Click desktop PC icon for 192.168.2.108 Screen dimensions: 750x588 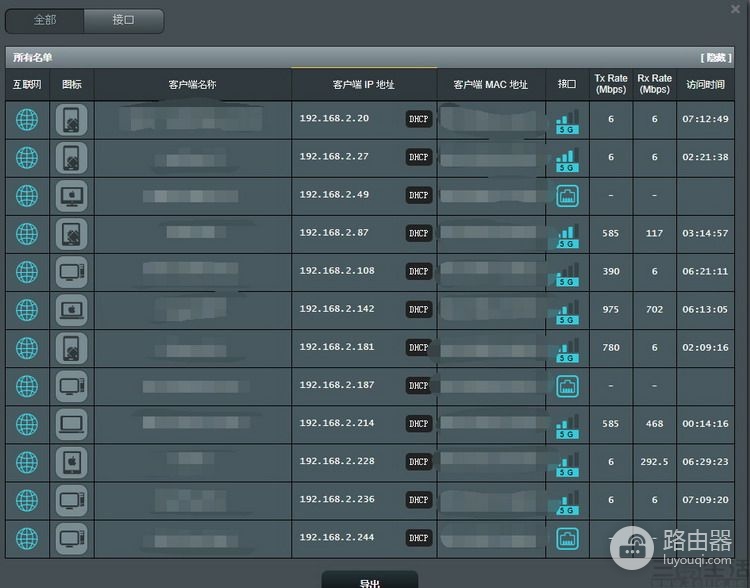72,272
